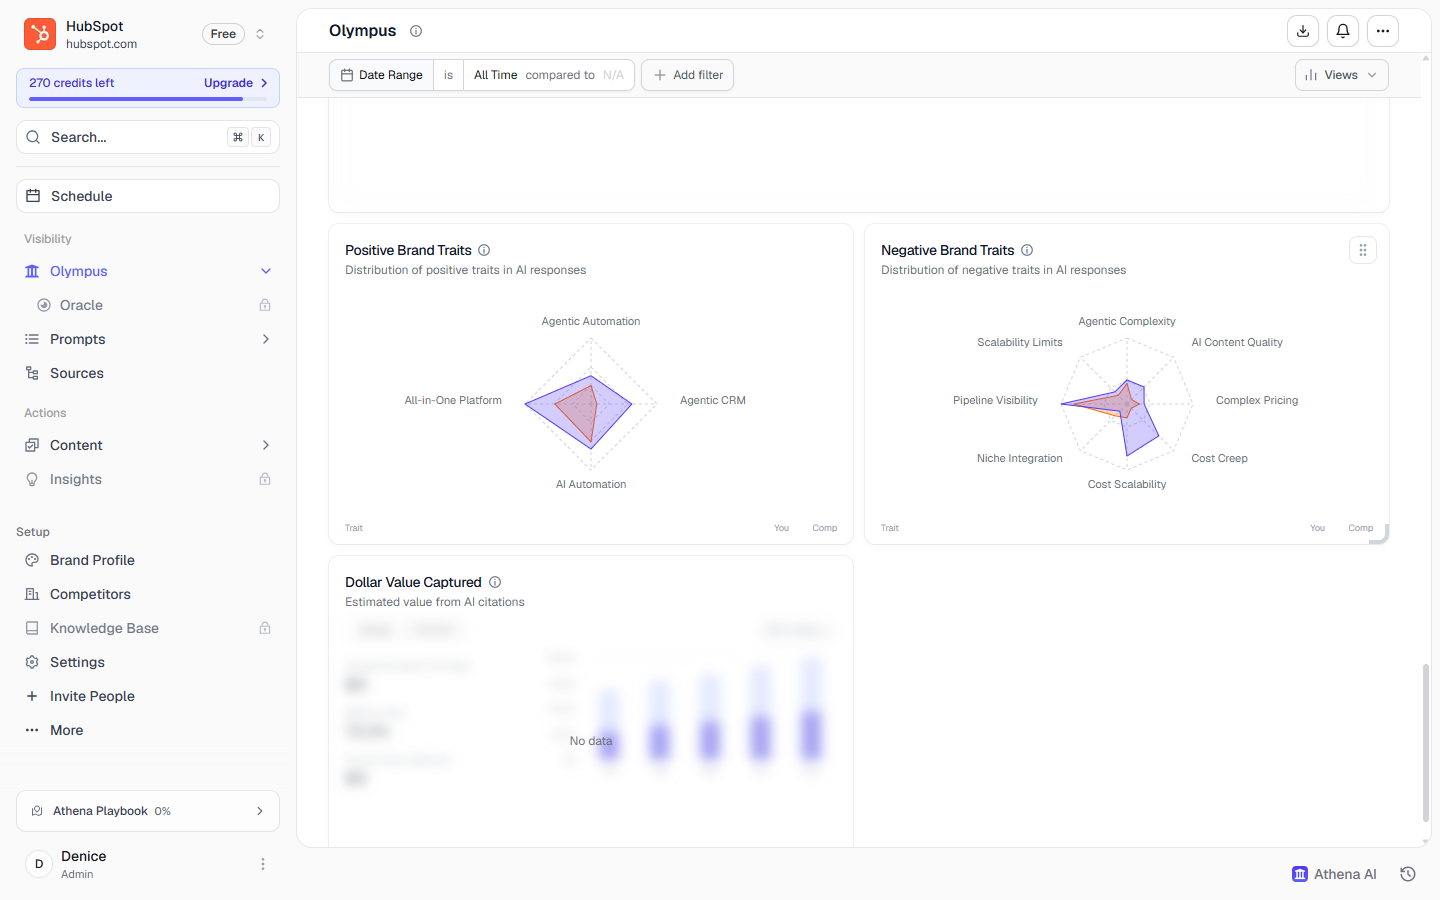Open the Oracle sidebar item

click(148, 305)
